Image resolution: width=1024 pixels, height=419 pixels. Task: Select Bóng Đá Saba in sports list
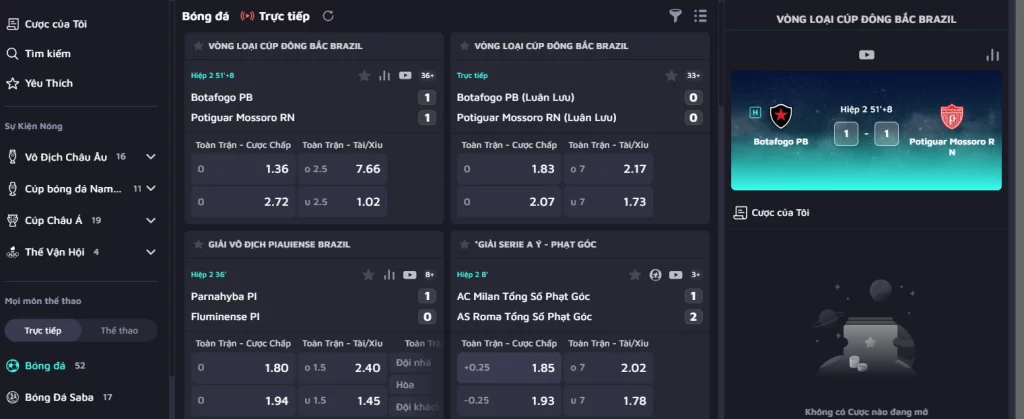click(59, 397)
